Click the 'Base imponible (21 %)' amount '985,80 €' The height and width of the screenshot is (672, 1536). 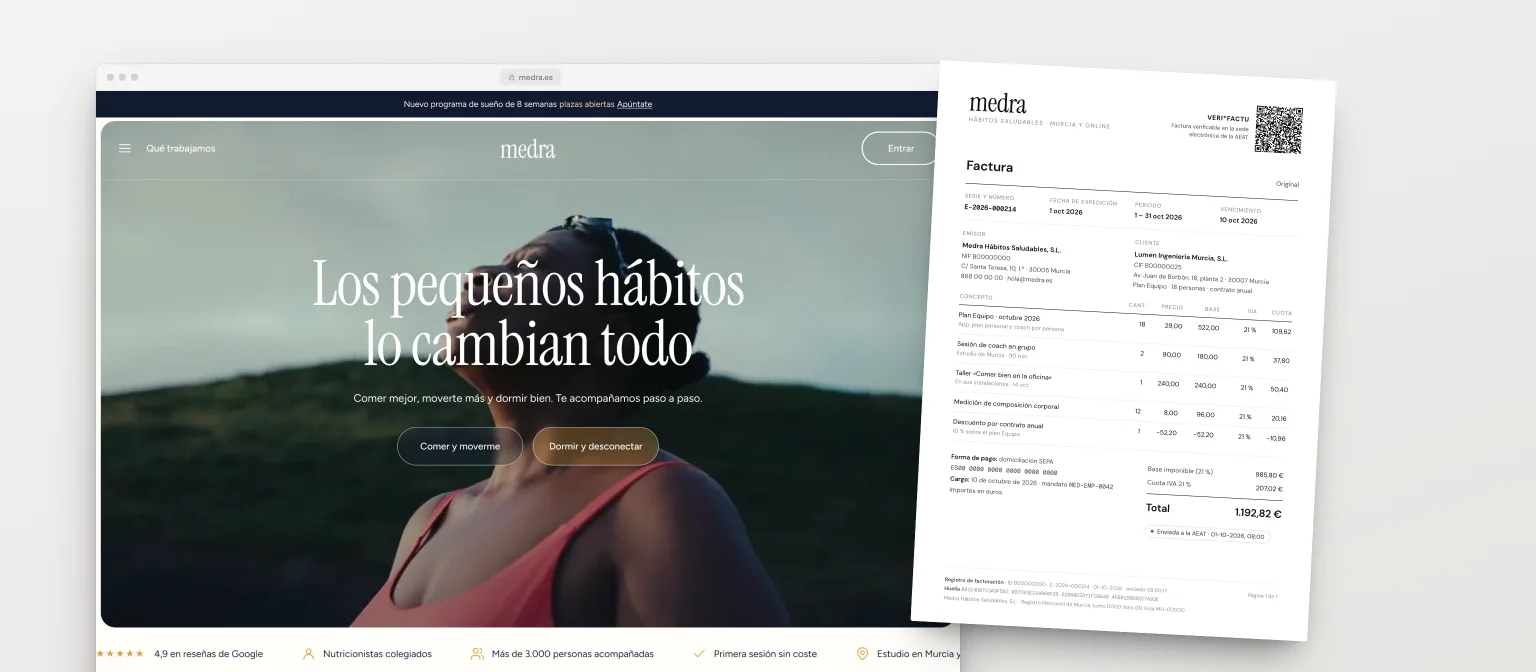tap(1268, 475)
